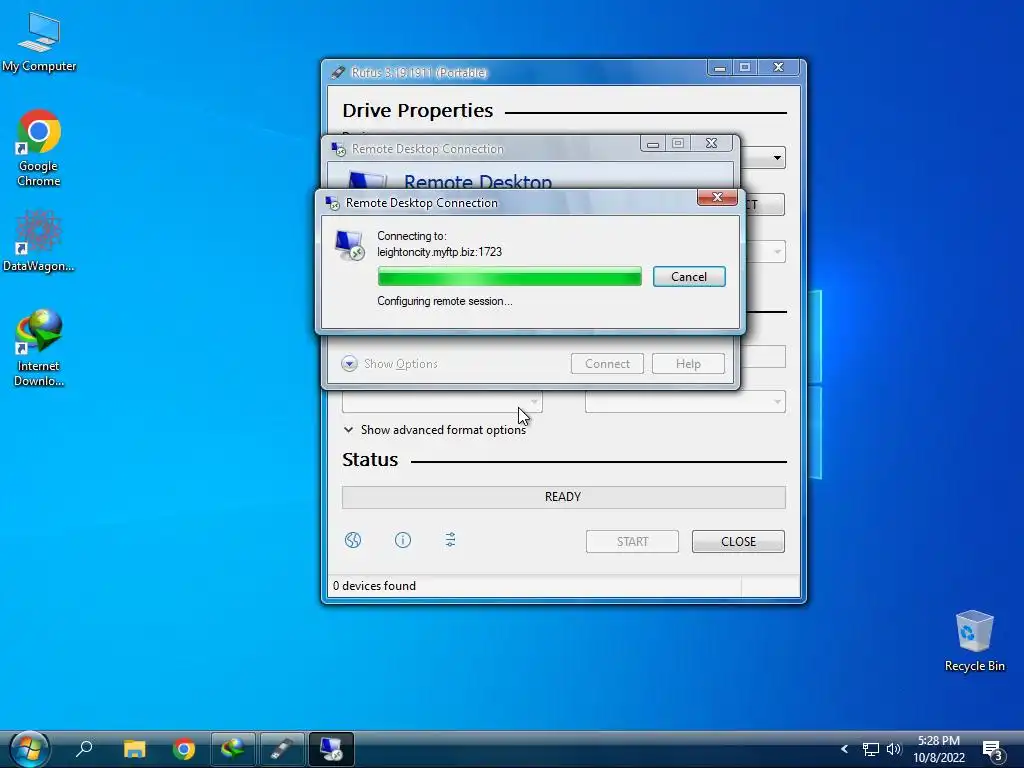Open Internet Download Manager desktop shortcut
1024x768 pixels.
coord(39,347)
